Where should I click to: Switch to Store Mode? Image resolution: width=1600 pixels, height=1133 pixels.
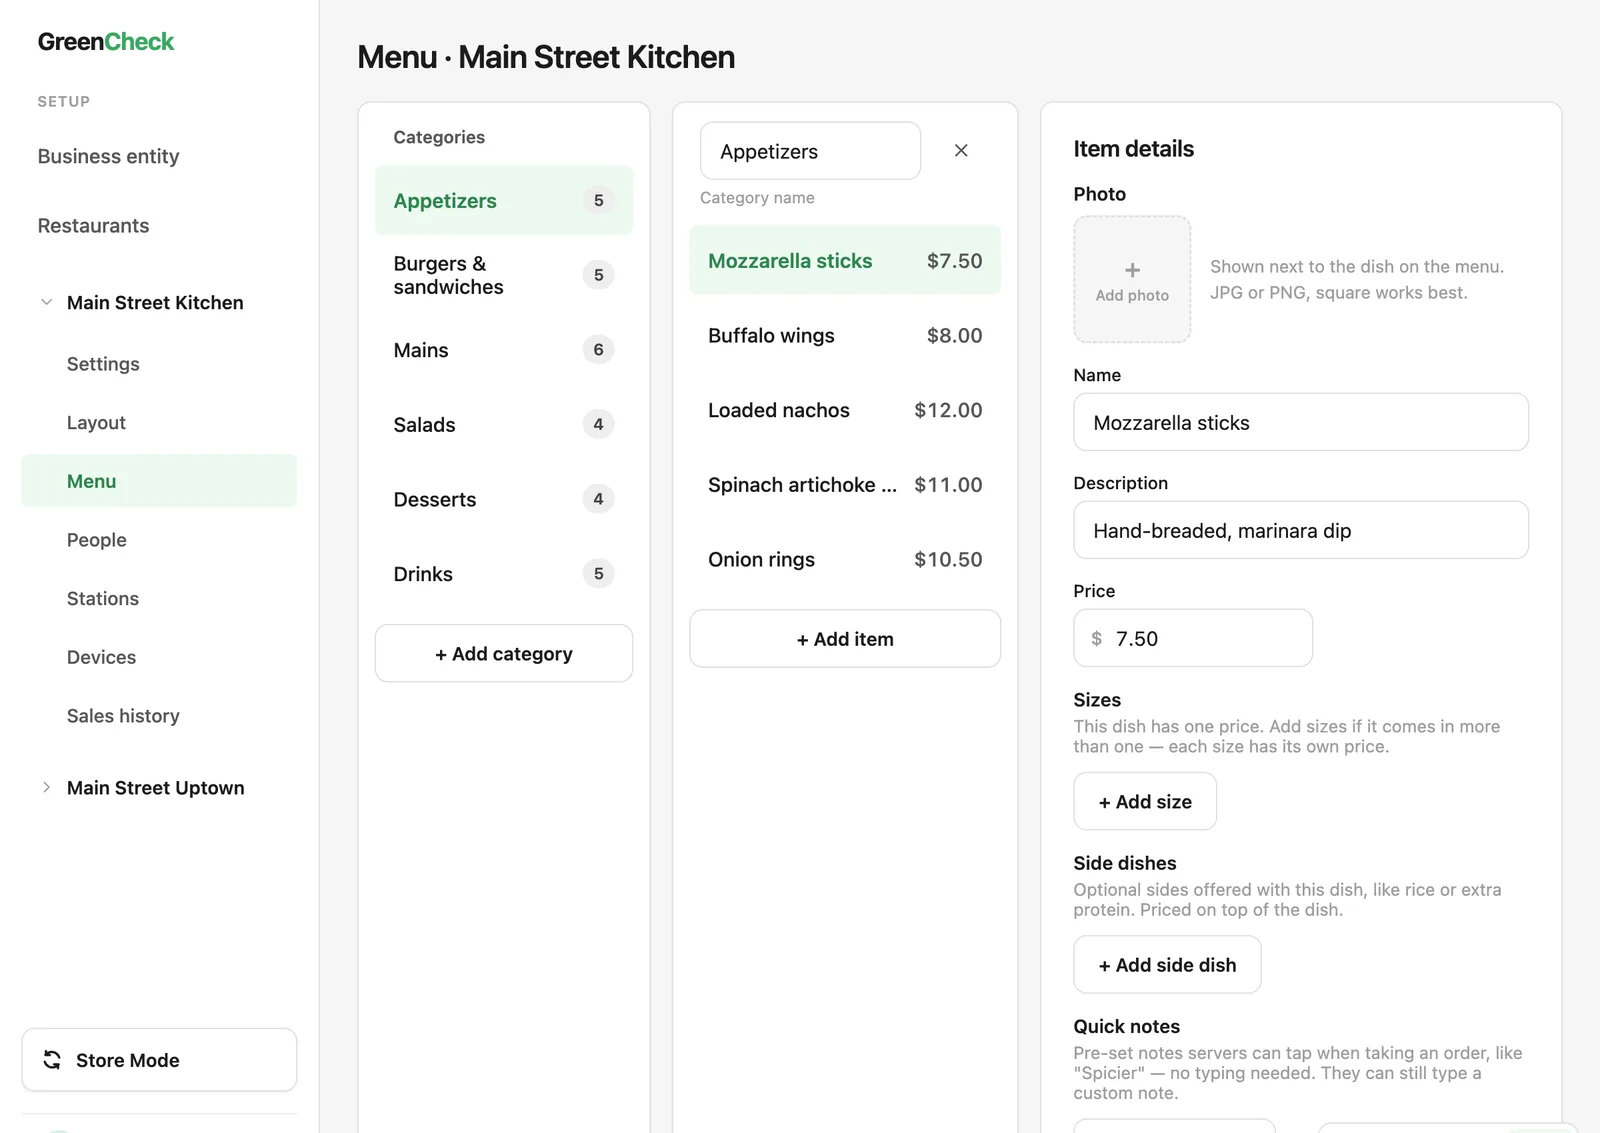159,1060
